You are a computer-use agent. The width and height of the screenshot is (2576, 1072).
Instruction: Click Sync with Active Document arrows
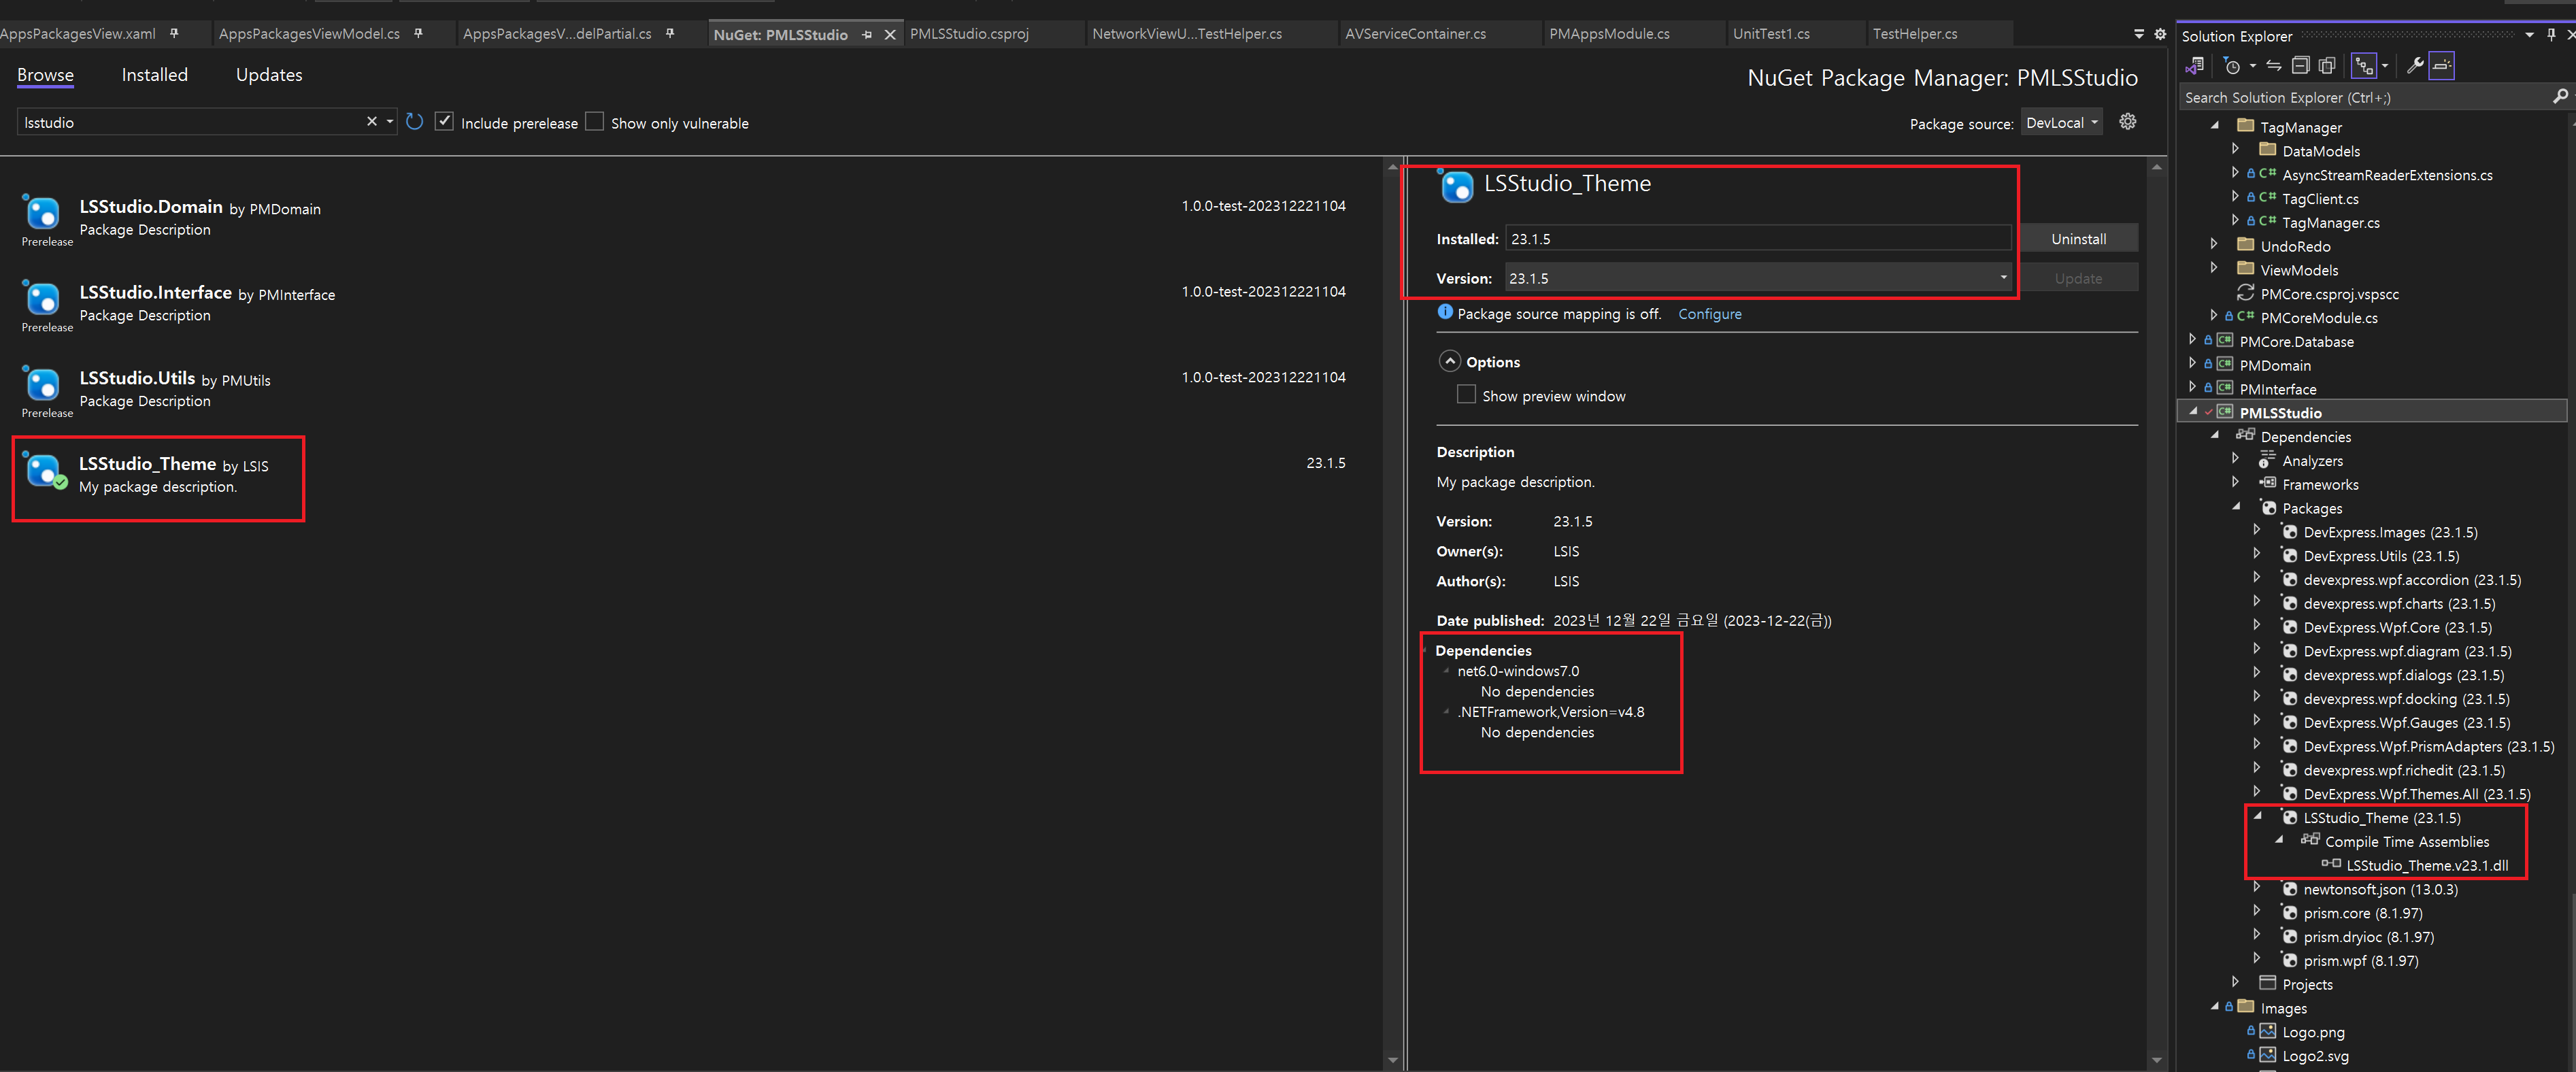tap(2273, 66)
